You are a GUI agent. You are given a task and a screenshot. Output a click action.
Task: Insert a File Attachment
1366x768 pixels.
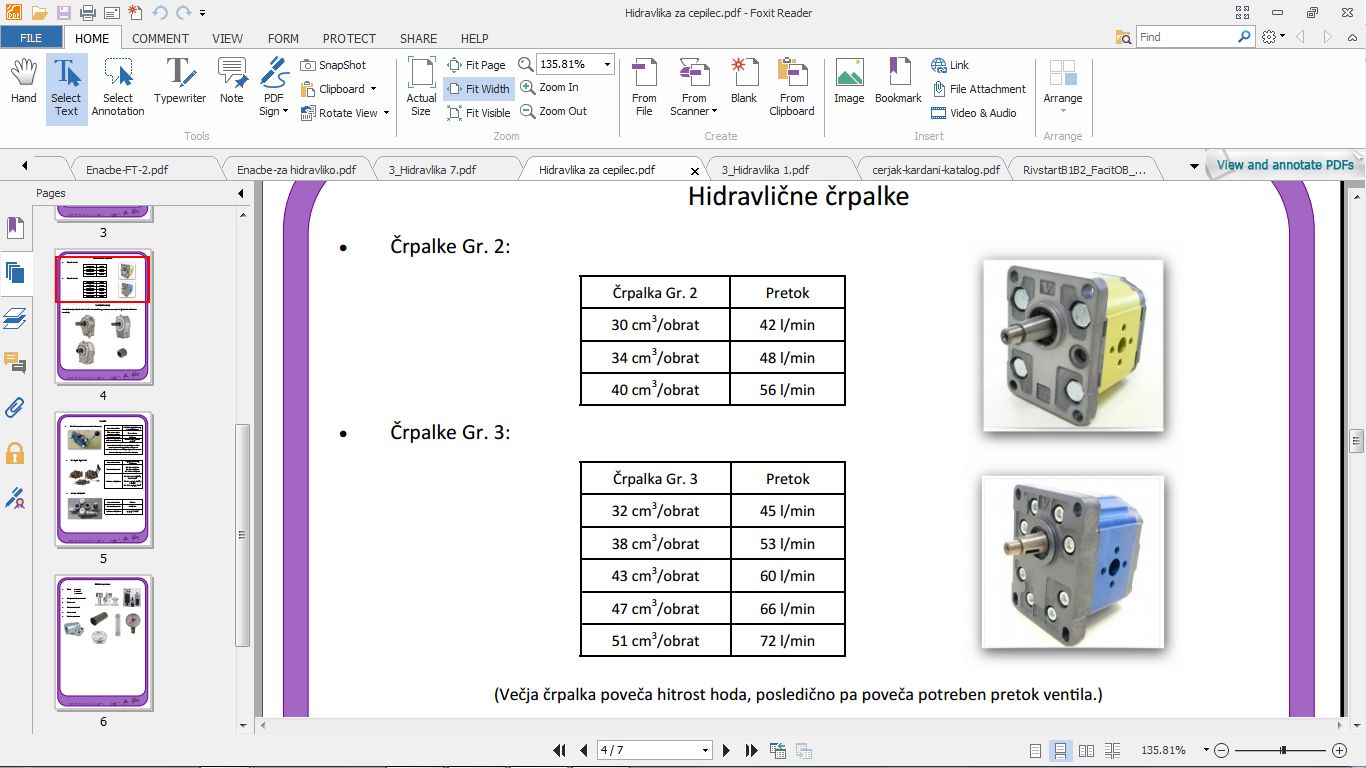[978, 89]
